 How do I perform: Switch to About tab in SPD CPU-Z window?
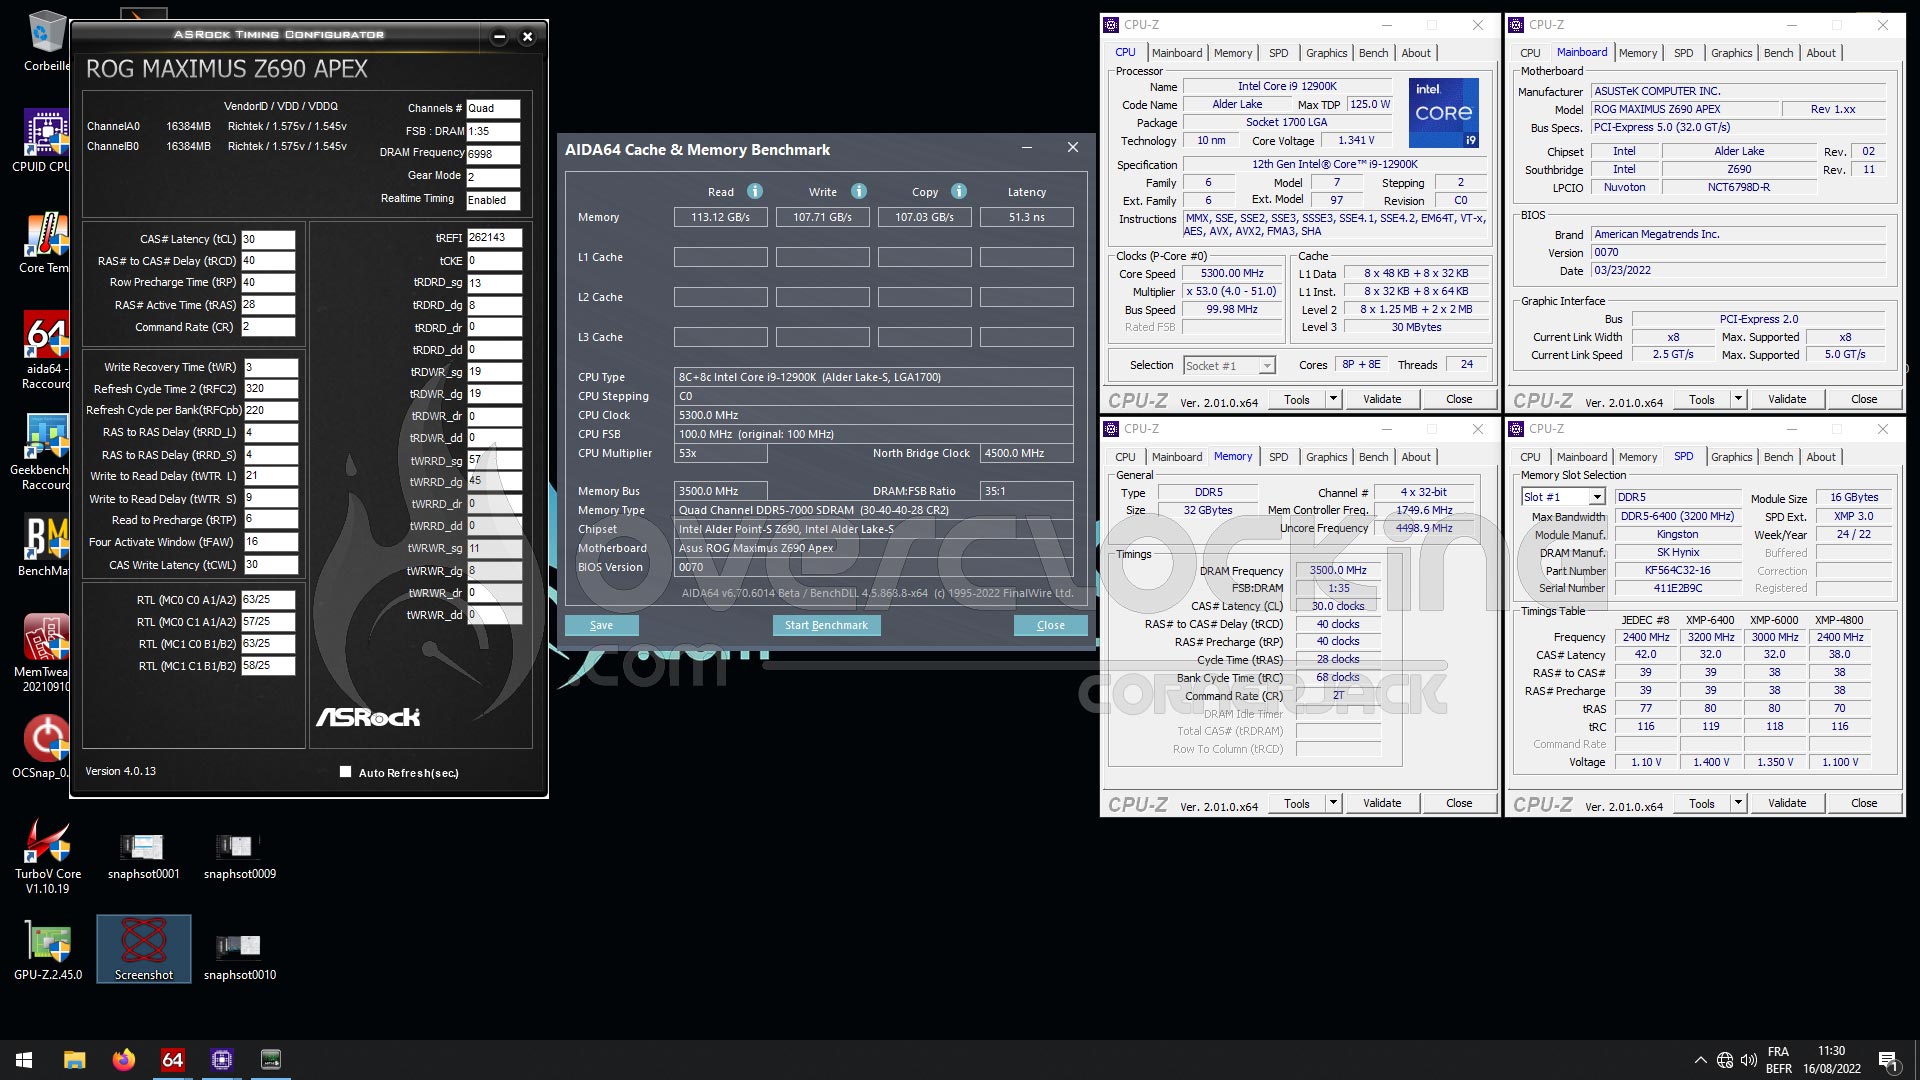pyautogui.click(x=1820, y=457)
